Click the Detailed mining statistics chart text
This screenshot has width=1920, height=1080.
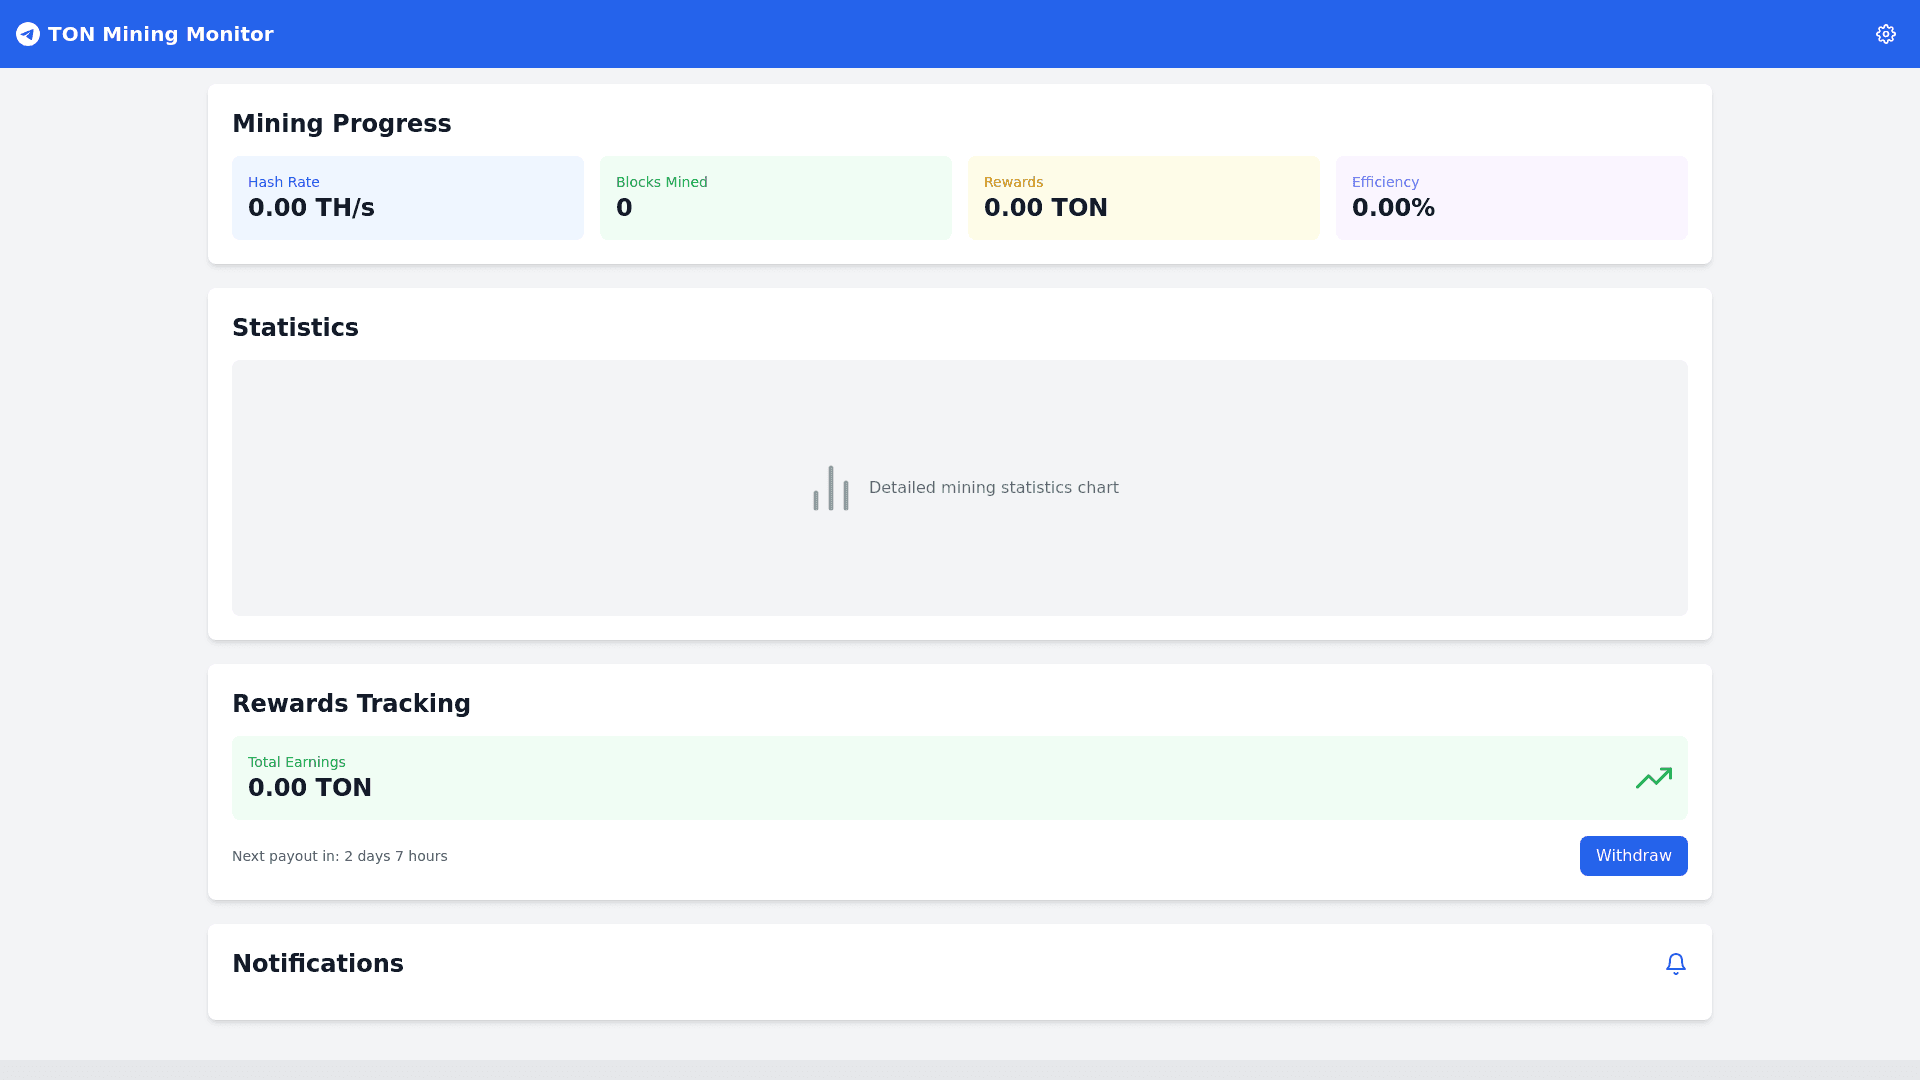993,488
